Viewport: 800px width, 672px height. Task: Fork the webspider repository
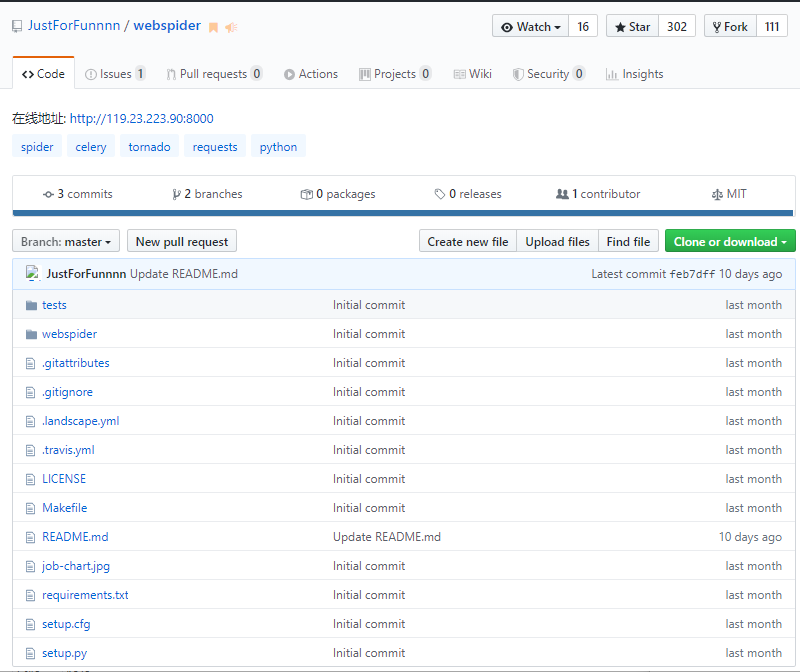731,27
